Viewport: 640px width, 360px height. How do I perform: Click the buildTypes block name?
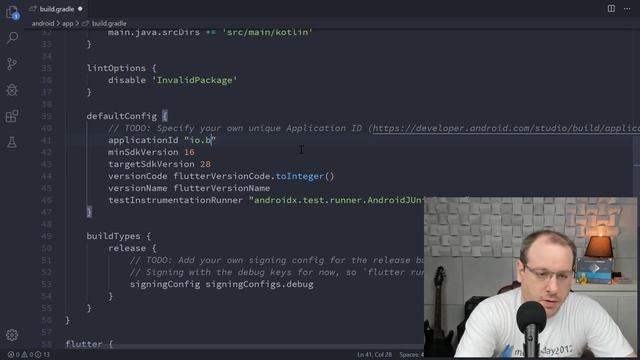pyautogui.click(x=113, y=236)
